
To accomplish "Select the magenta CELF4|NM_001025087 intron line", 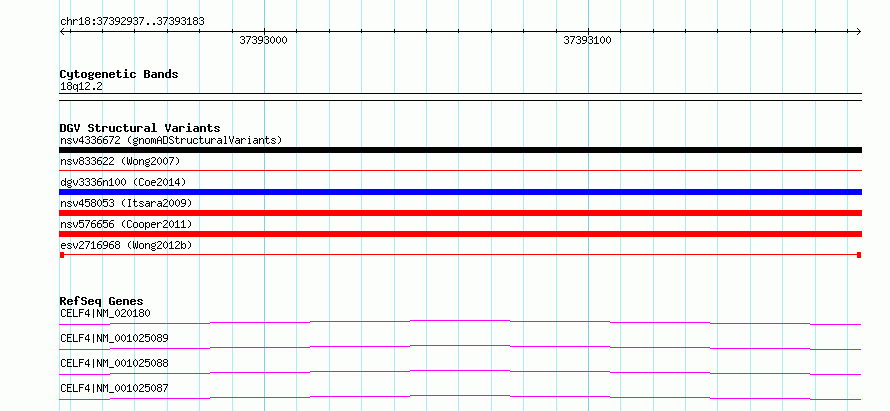I will coord(460,397).
